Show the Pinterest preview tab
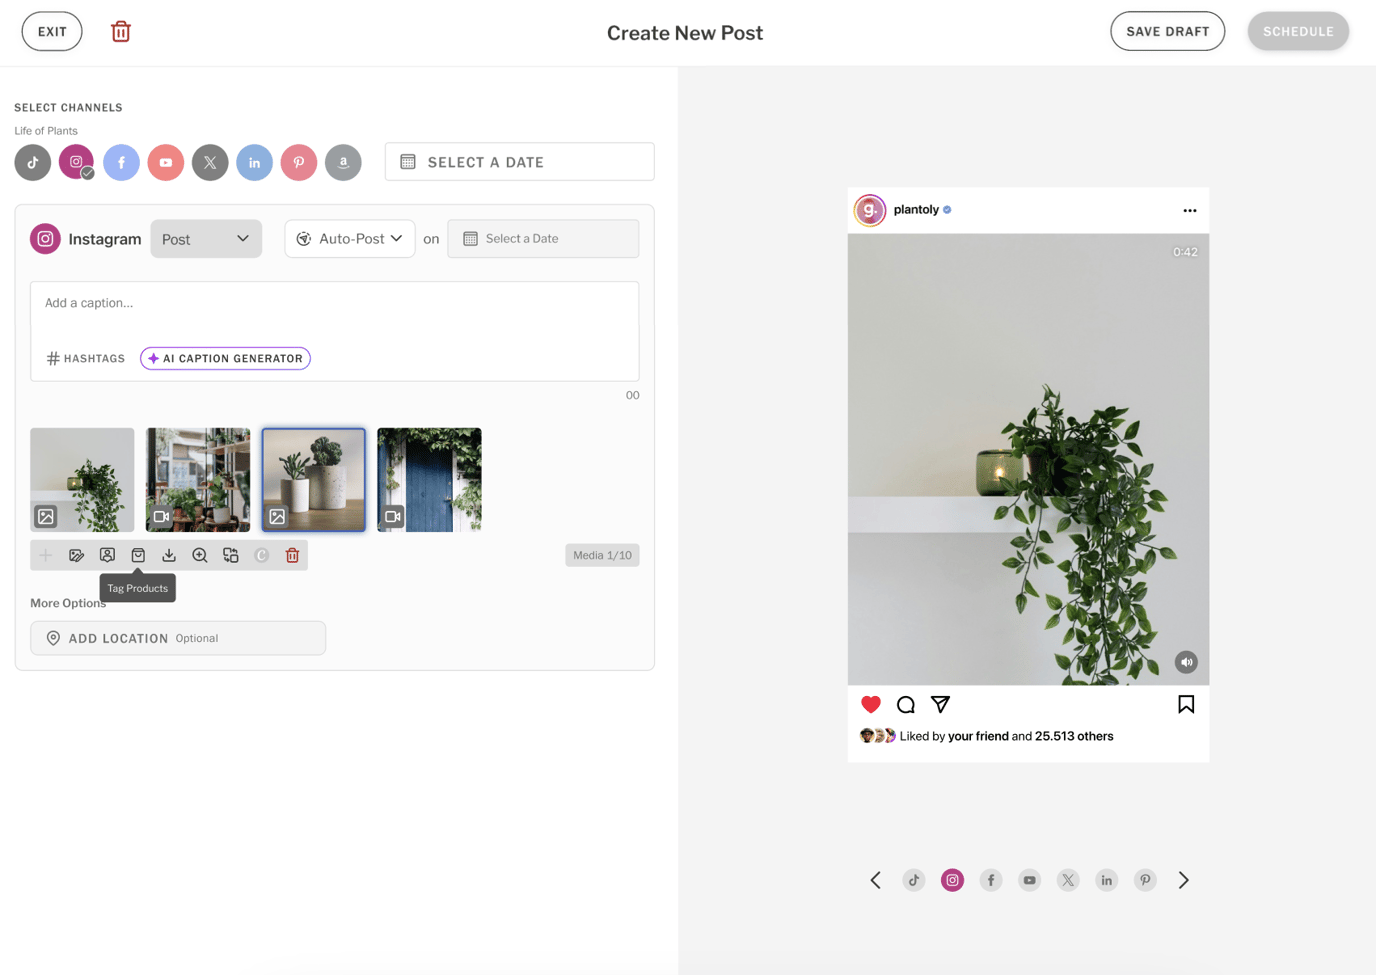The image size is (1376, 975). (x=1145, y=880)
